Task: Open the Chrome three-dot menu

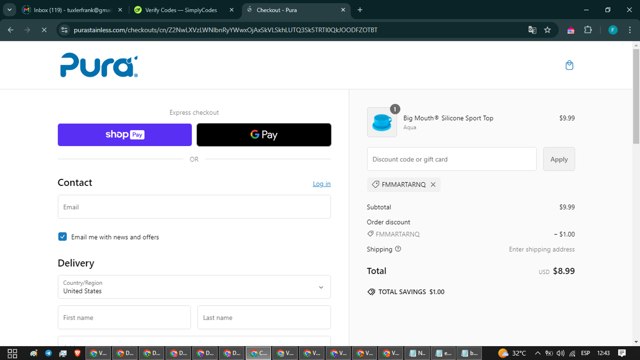Action: [630, 30]
